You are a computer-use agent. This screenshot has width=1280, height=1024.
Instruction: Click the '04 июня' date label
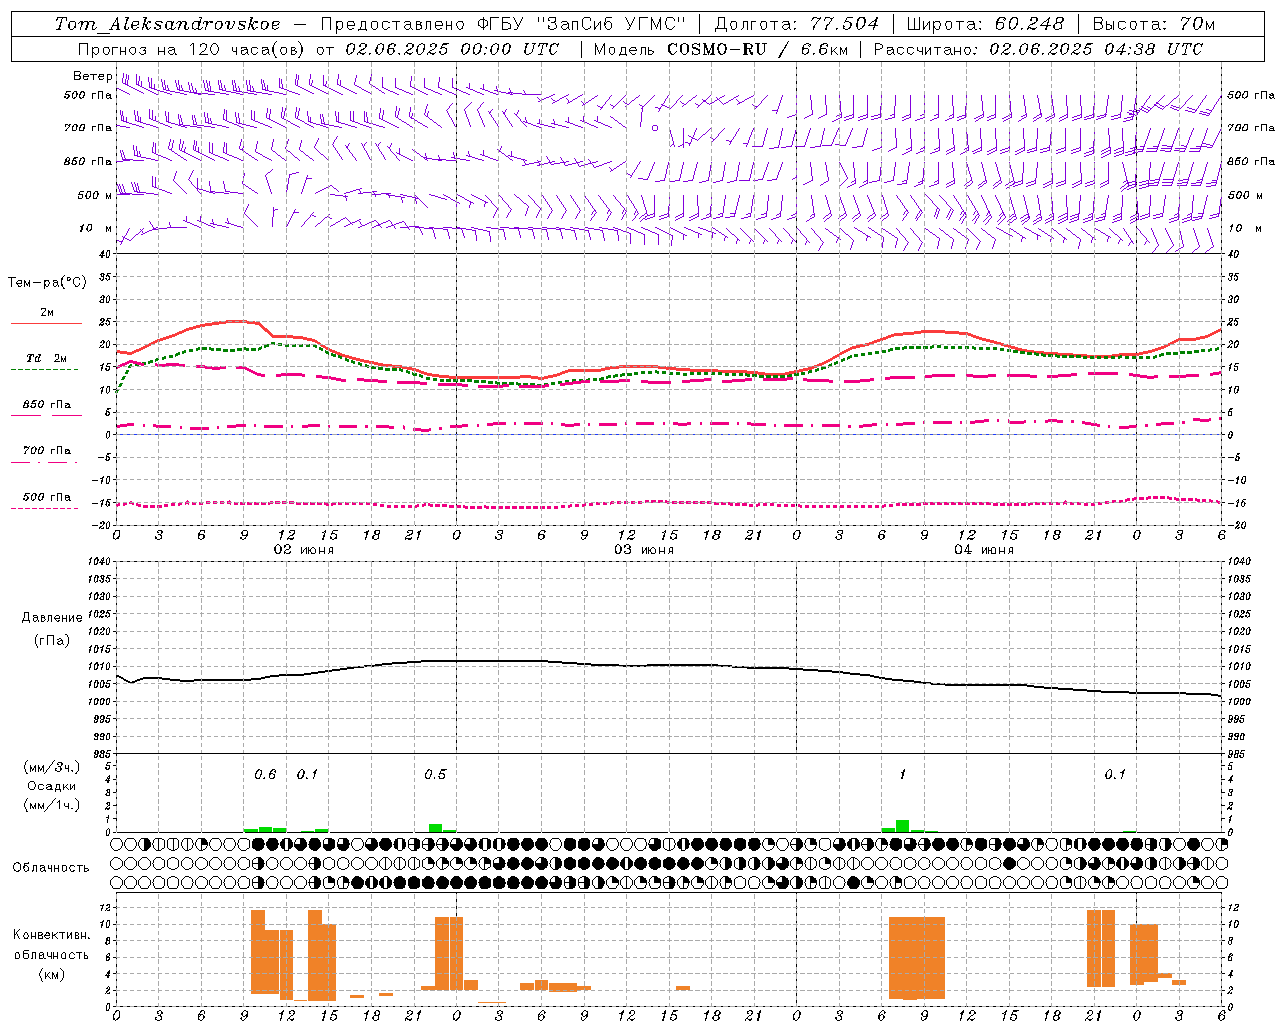(x=984, y=550)
